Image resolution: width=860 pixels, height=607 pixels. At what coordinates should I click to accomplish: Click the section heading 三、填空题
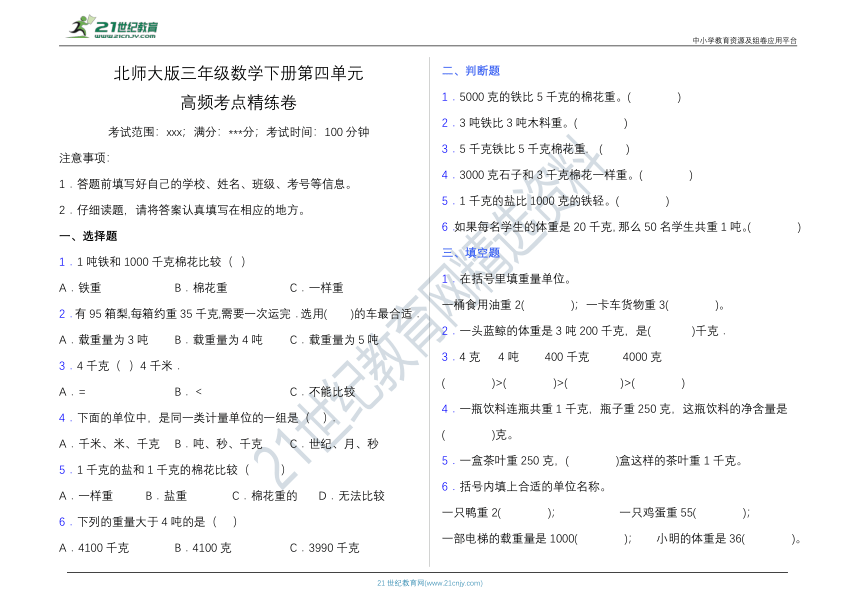(471, 252)
